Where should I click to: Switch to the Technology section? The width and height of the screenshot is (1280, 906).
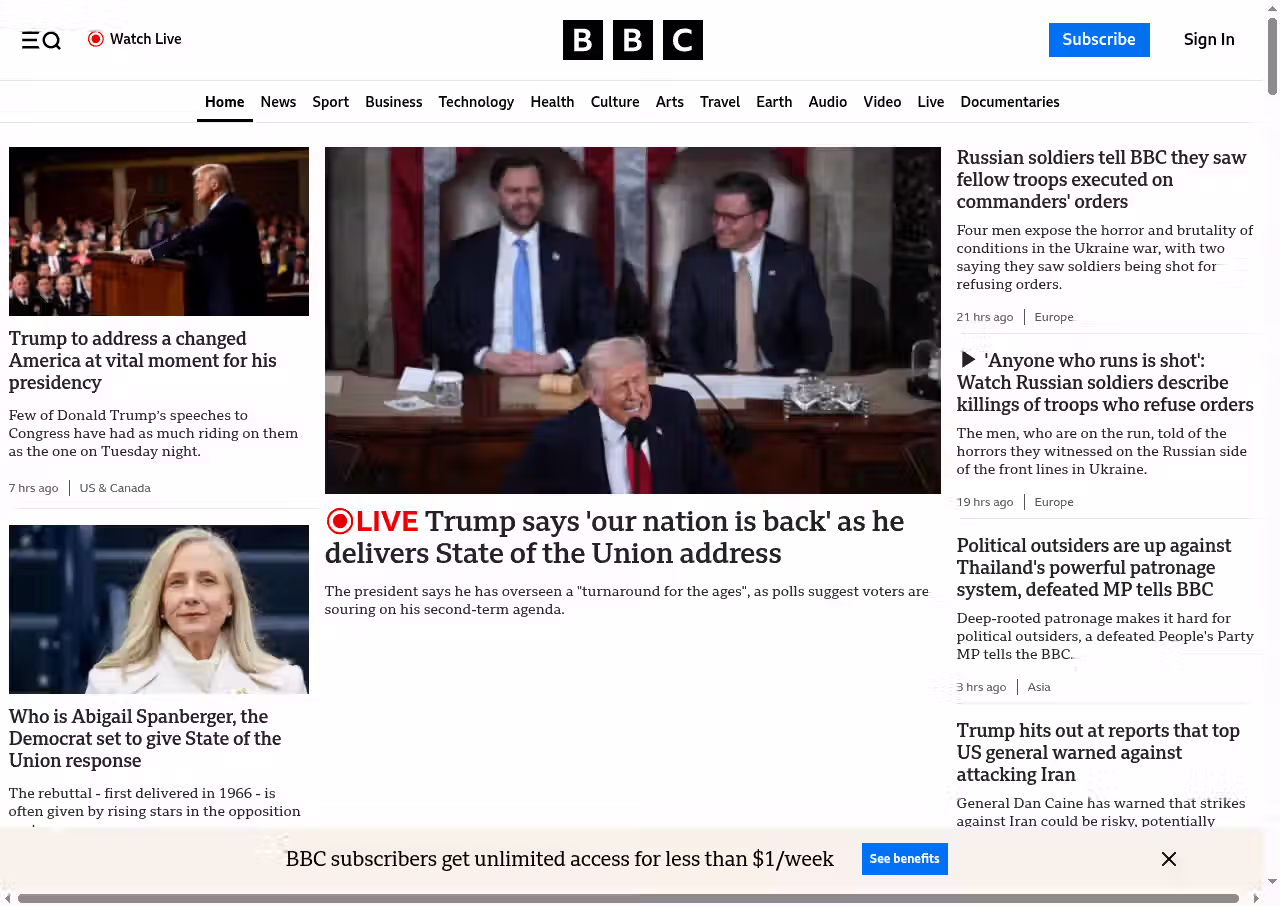[476, 102]
